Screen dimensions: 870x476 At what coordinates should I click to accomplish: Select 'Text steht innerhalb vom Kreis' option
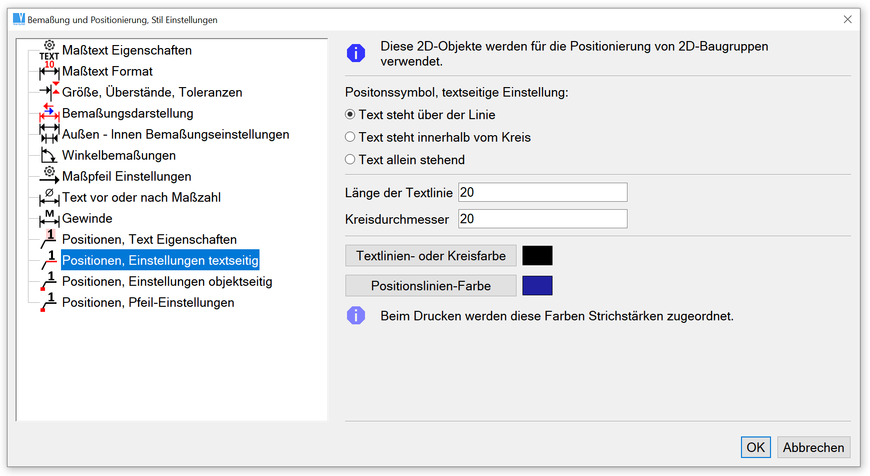click(x=350, y=137)
